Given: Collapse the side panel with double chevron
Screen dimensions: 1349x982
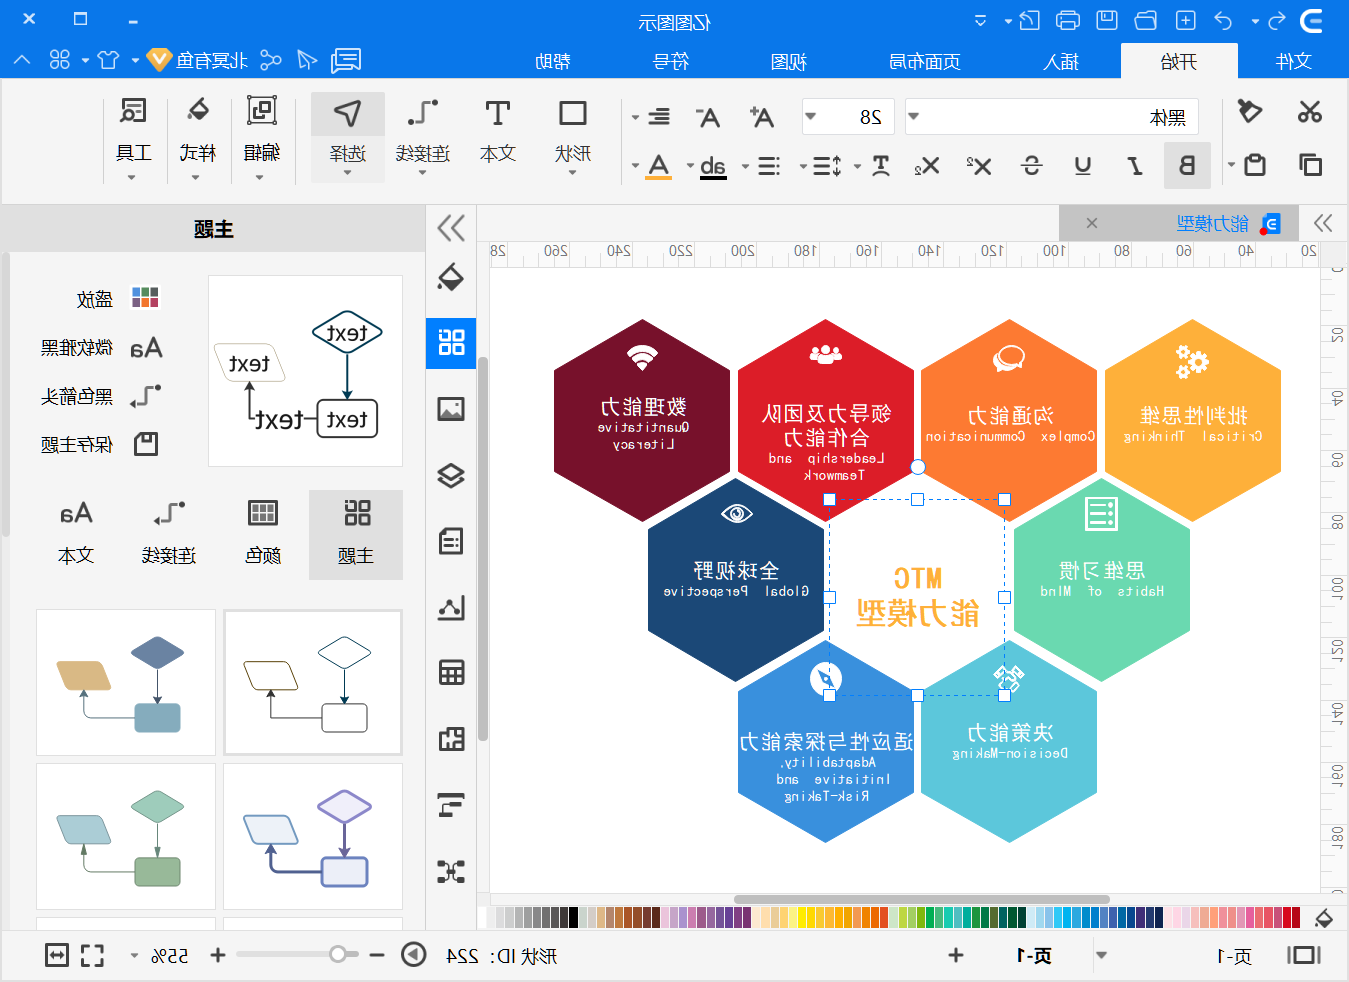Looking at the screenshot, I should click(x=451, y=228).
